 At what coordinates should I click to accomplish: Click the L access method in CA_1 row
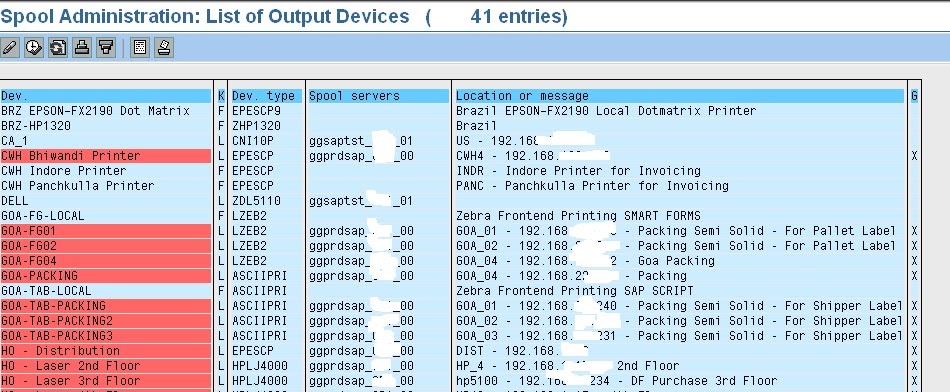pyautogui.click(x=221, y=141)
